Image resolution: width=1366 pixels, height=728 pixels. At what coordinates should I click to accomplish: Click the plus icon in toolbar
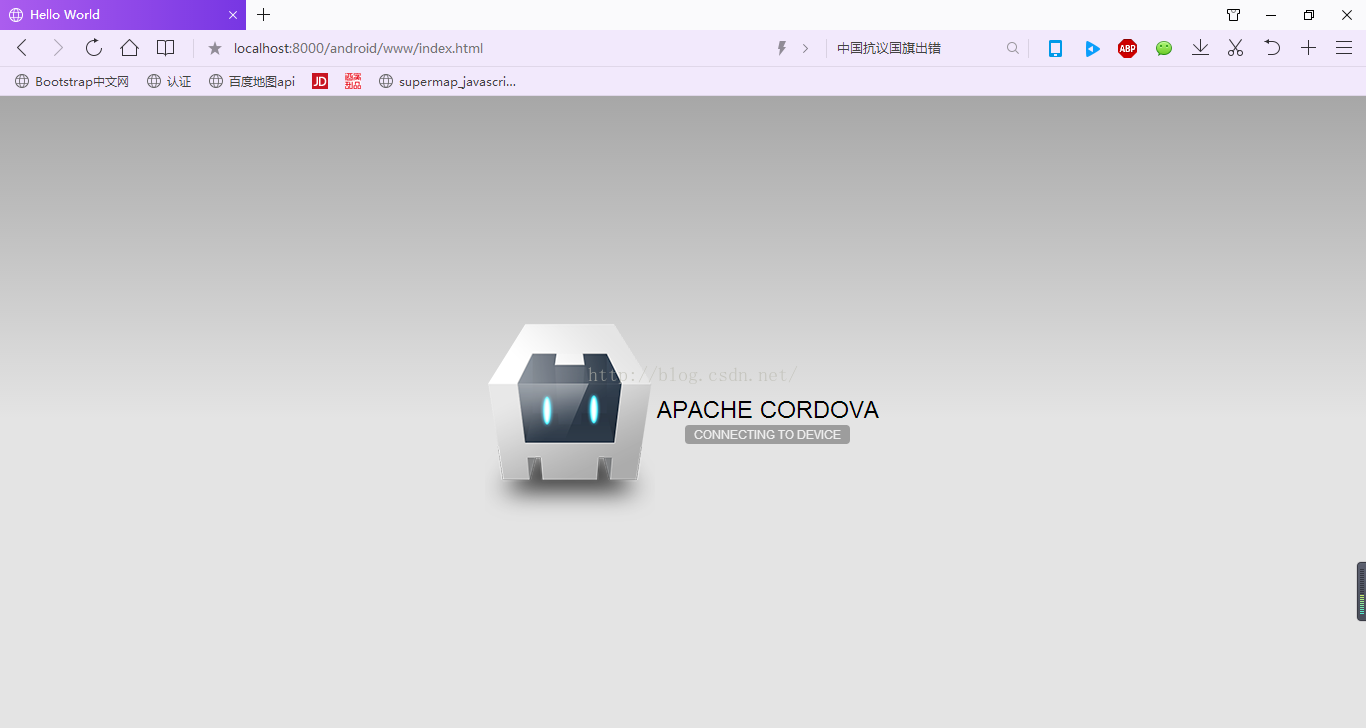pos(1308,48)
